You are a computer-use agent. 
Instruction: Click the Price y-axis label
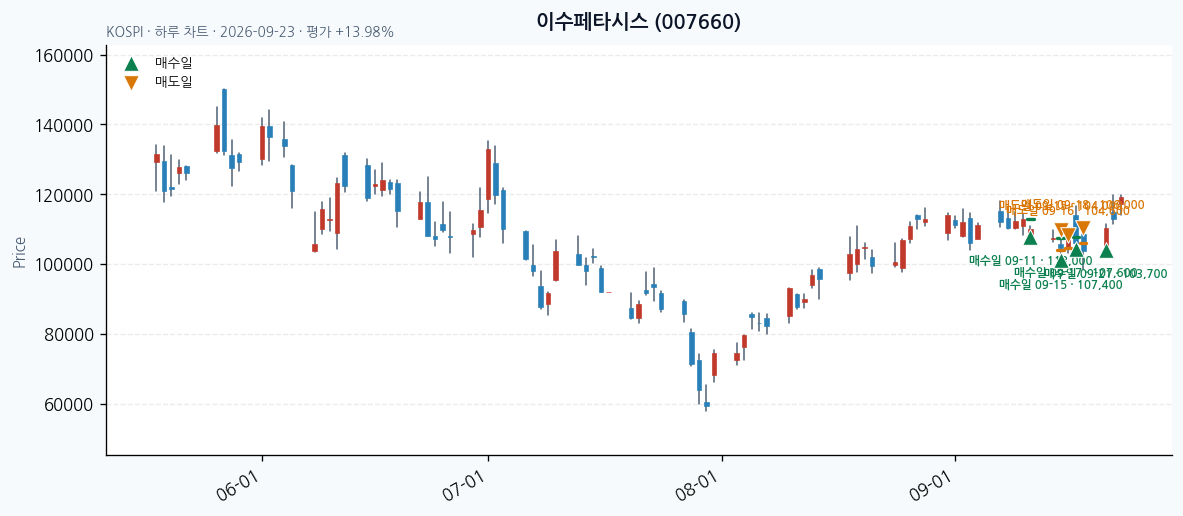coord(20,253)
